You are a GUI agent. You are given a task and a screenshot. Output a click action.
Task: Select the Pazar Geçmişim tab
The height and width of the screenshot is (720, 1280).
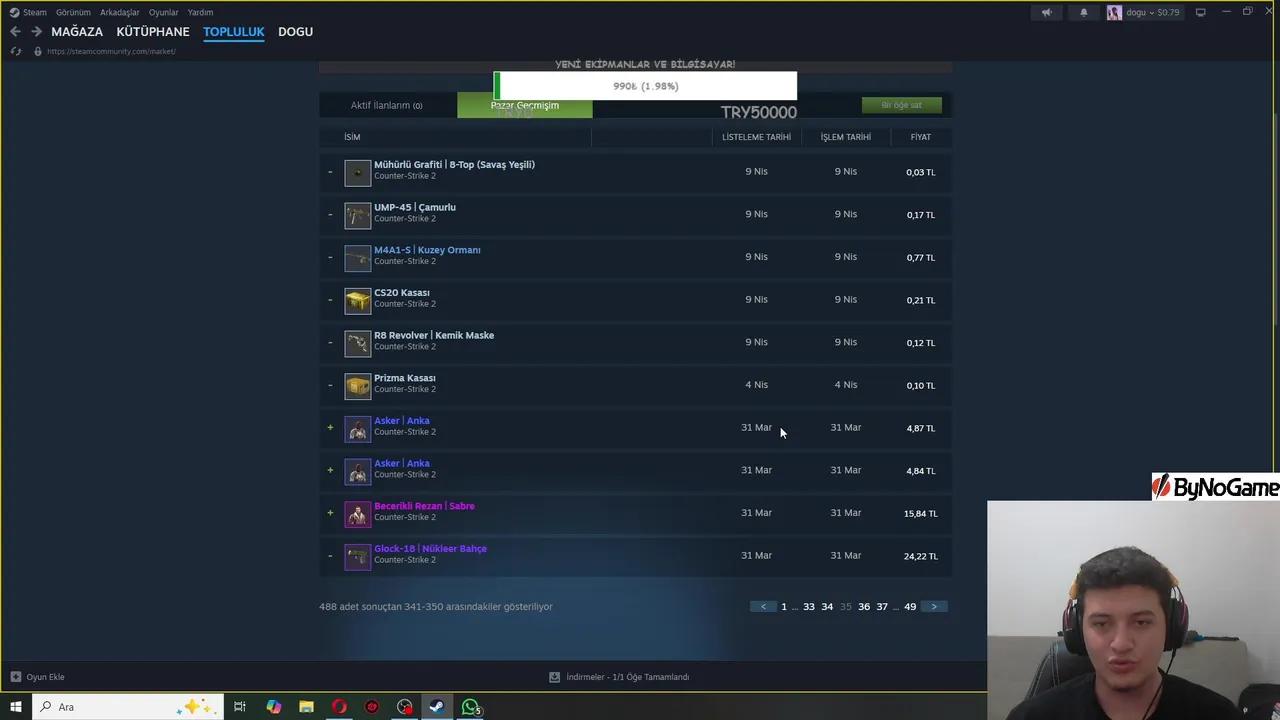524,105
